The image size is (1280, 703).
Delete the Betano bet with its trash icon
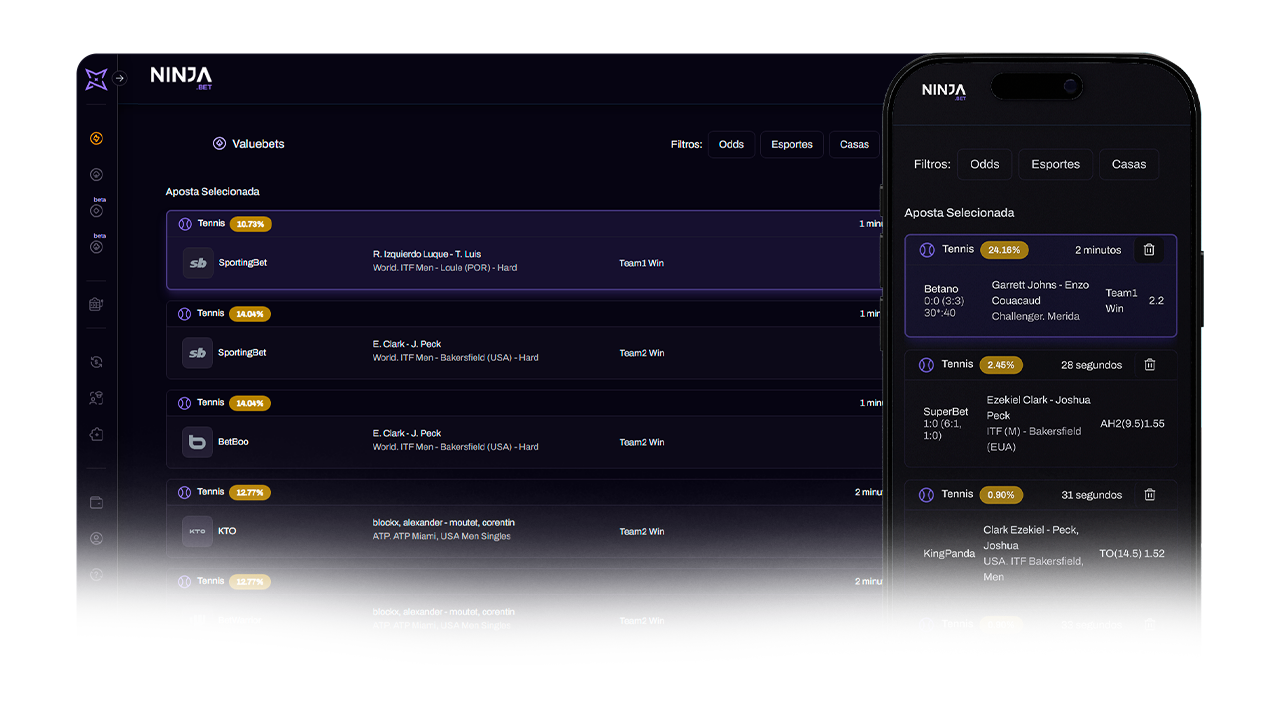(1149, 250)
